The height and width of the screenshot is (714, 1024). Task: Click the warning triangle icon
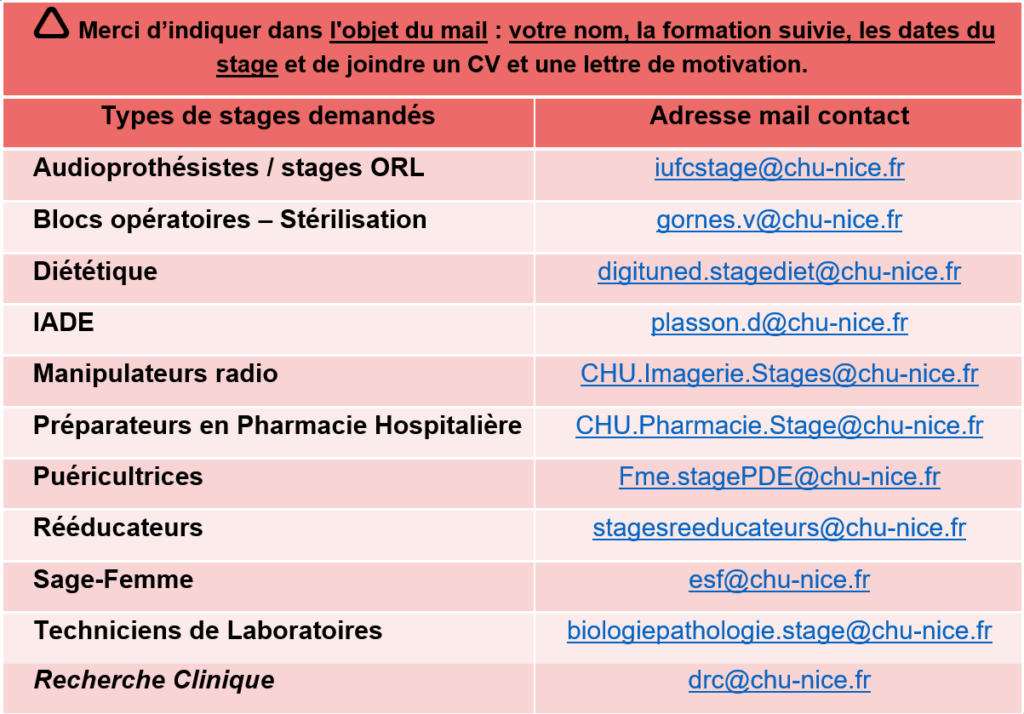pos(51,26)
